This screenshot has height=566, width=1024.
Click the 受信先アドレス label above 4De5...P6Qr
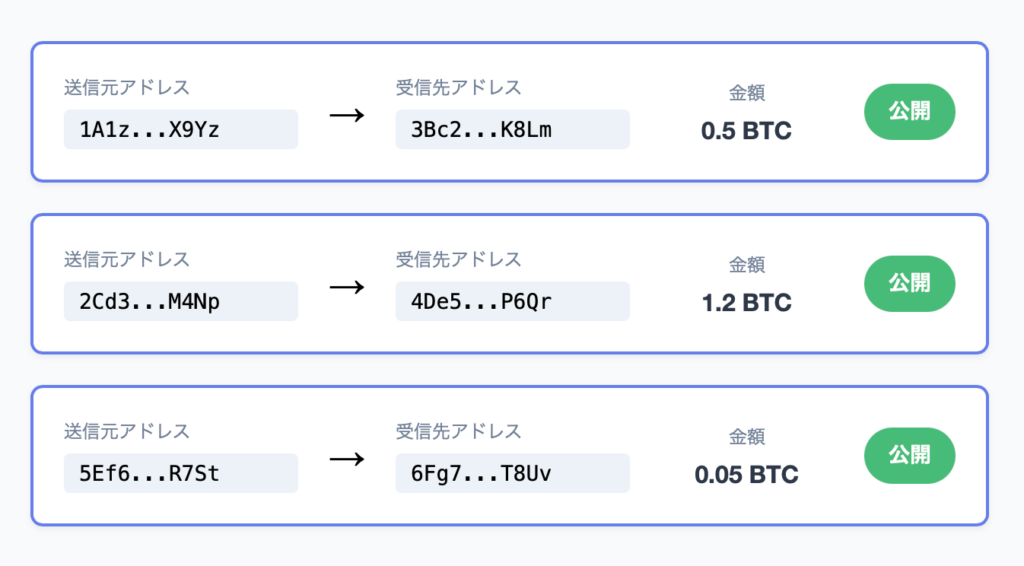[x=459, y=260]
